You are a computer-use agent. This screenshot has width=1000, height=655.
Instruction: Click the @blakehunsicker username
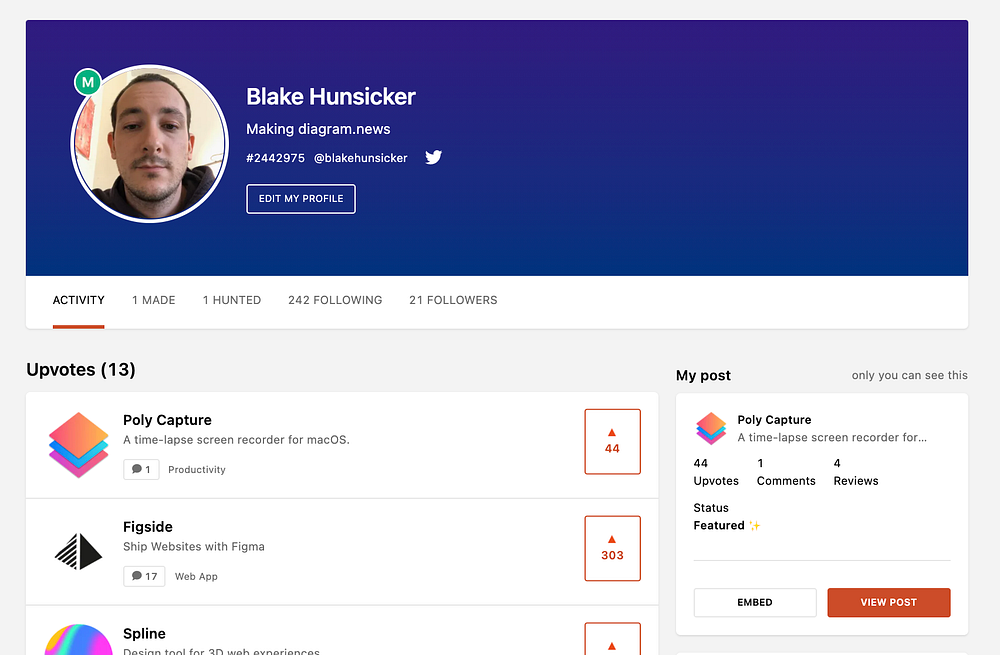tap(360, 158)
